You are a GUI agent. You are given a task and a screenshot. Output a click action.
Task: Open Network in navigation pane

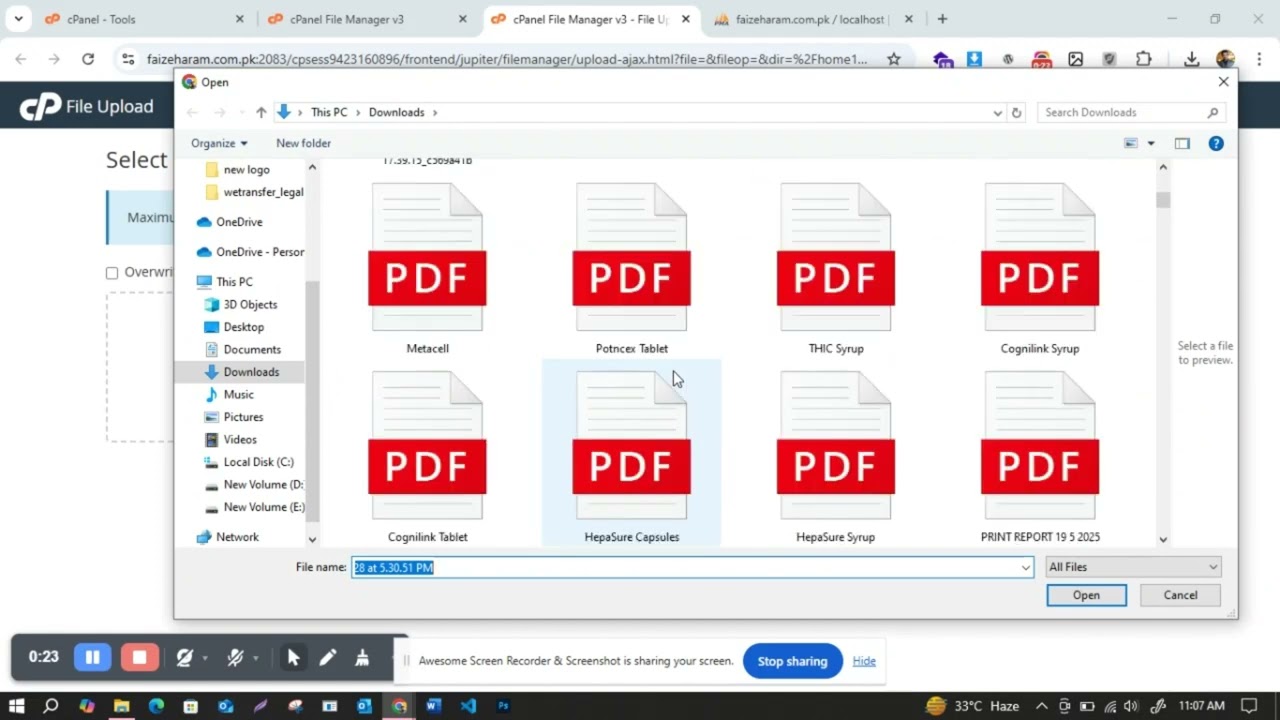pos(228,537)
